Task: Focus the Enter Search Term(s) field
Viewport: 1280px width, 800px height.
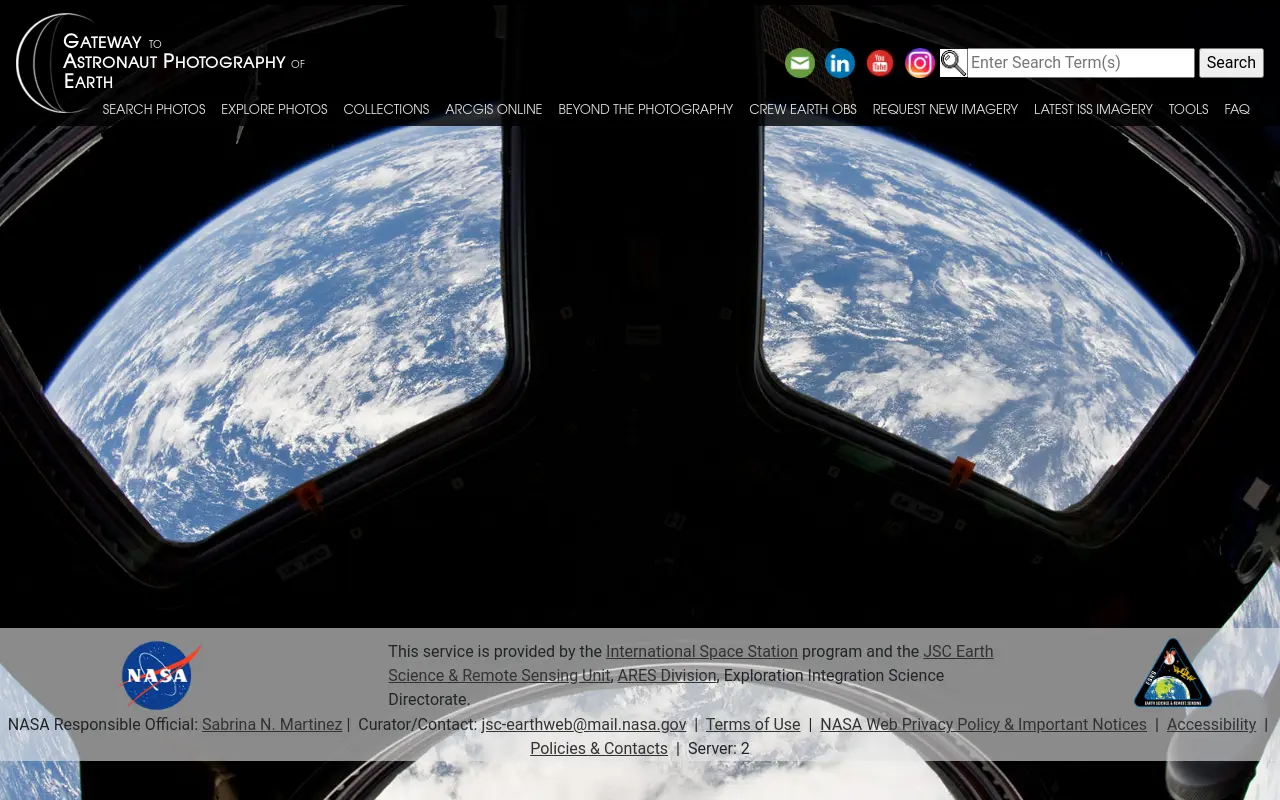Action: (1080, 63)
